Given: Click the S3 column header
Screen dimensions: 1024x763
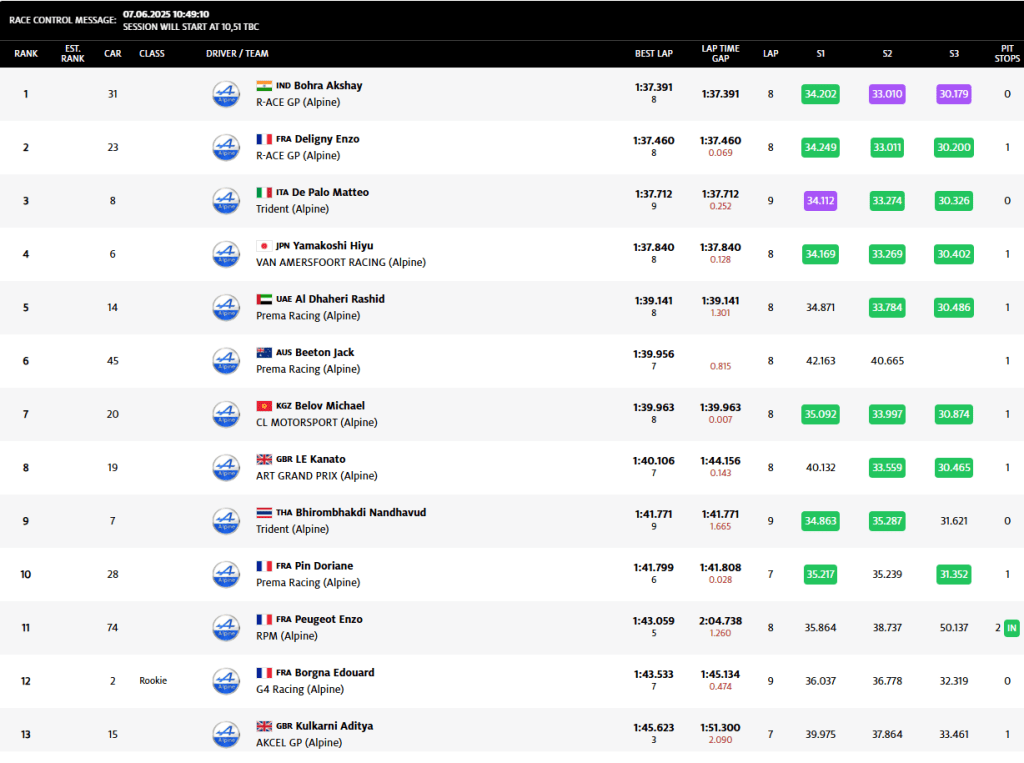Looking at the screenshot, I should [x=954, y=54].
